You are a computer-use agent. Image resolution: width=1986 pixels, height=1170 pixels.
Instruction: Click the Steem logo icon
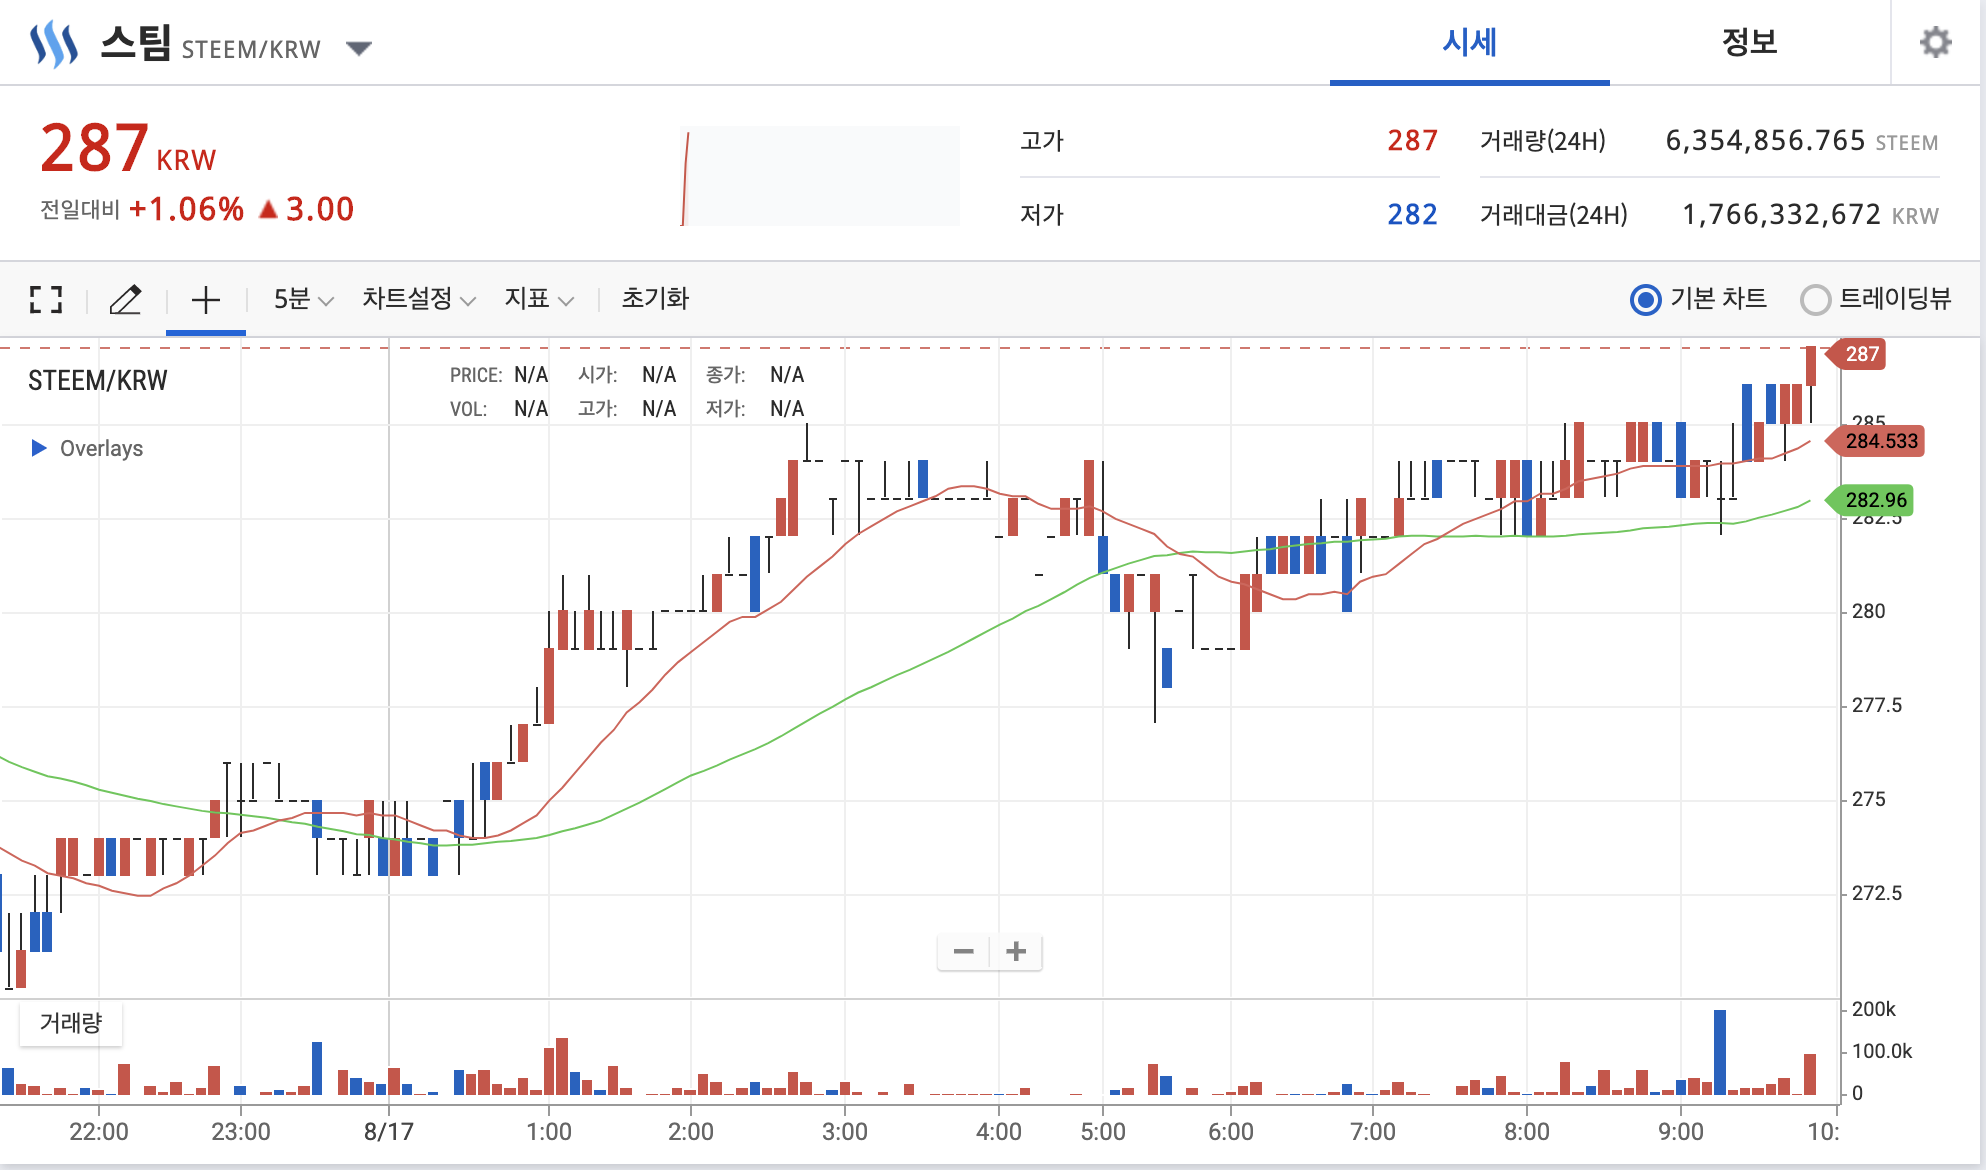click(53, 44)
